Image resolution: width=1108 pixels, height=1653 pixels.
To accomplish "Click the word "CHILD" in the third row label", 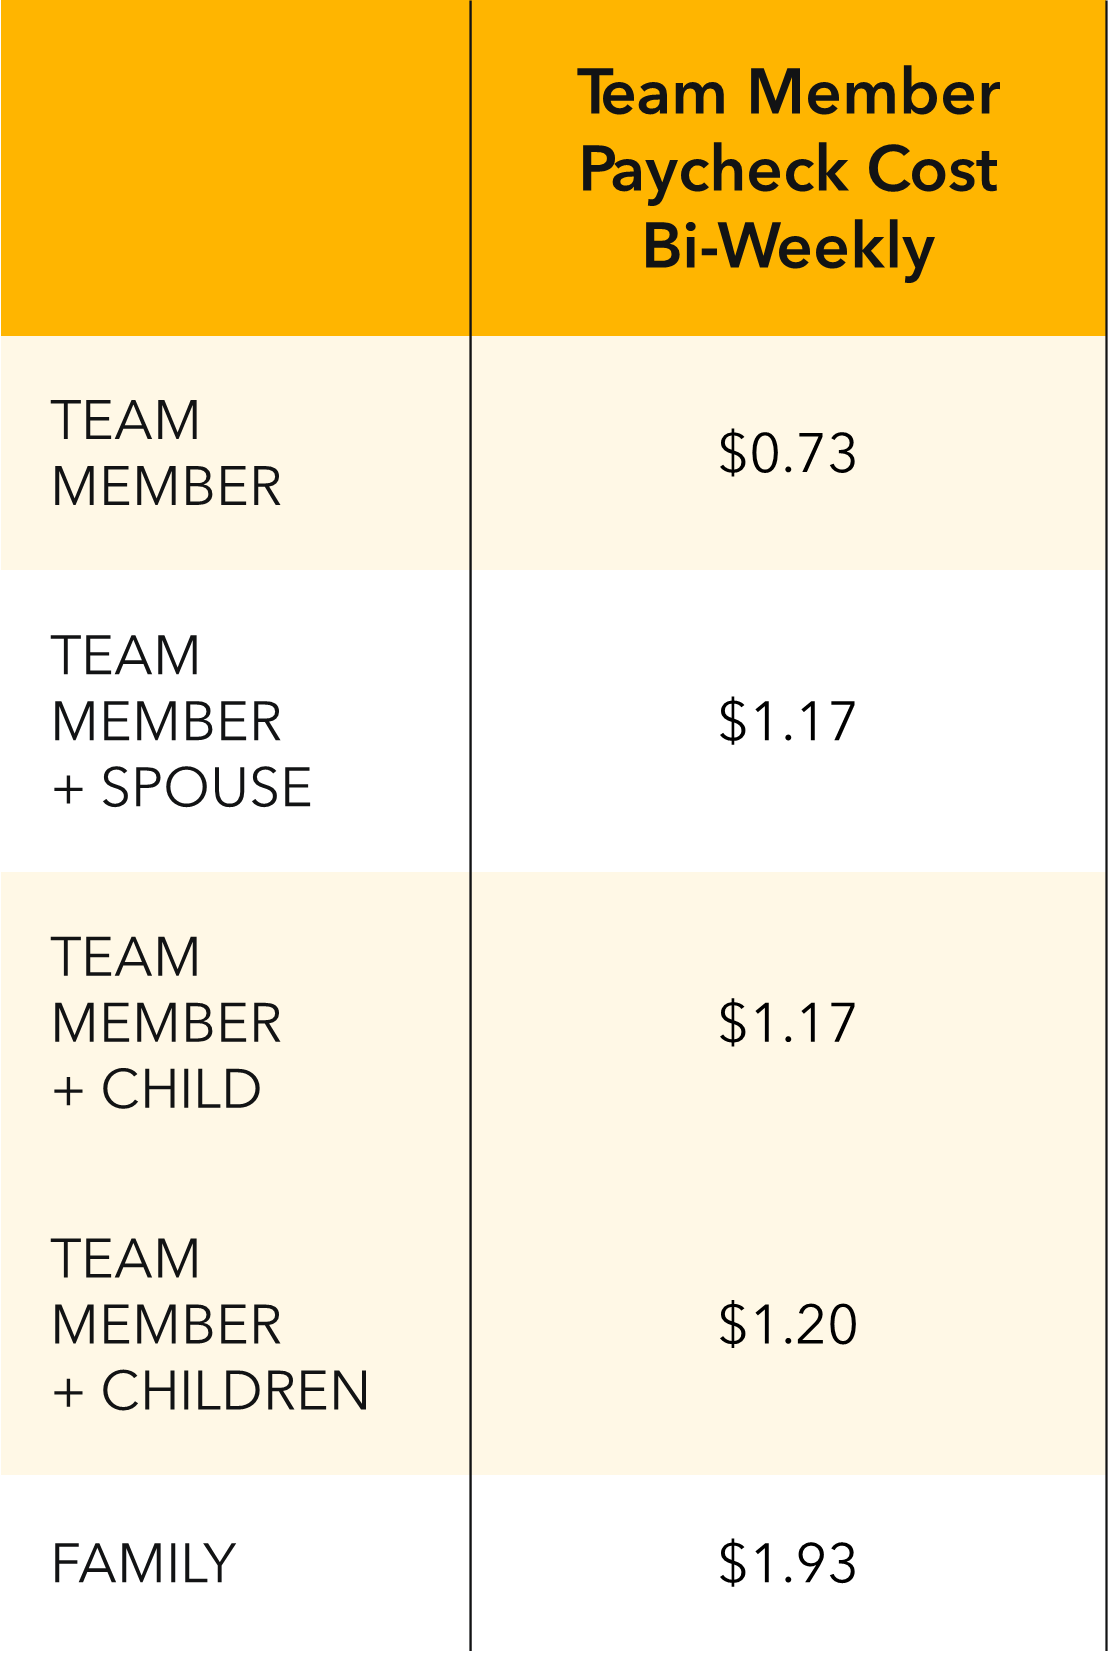I will tap(181, 1089).
